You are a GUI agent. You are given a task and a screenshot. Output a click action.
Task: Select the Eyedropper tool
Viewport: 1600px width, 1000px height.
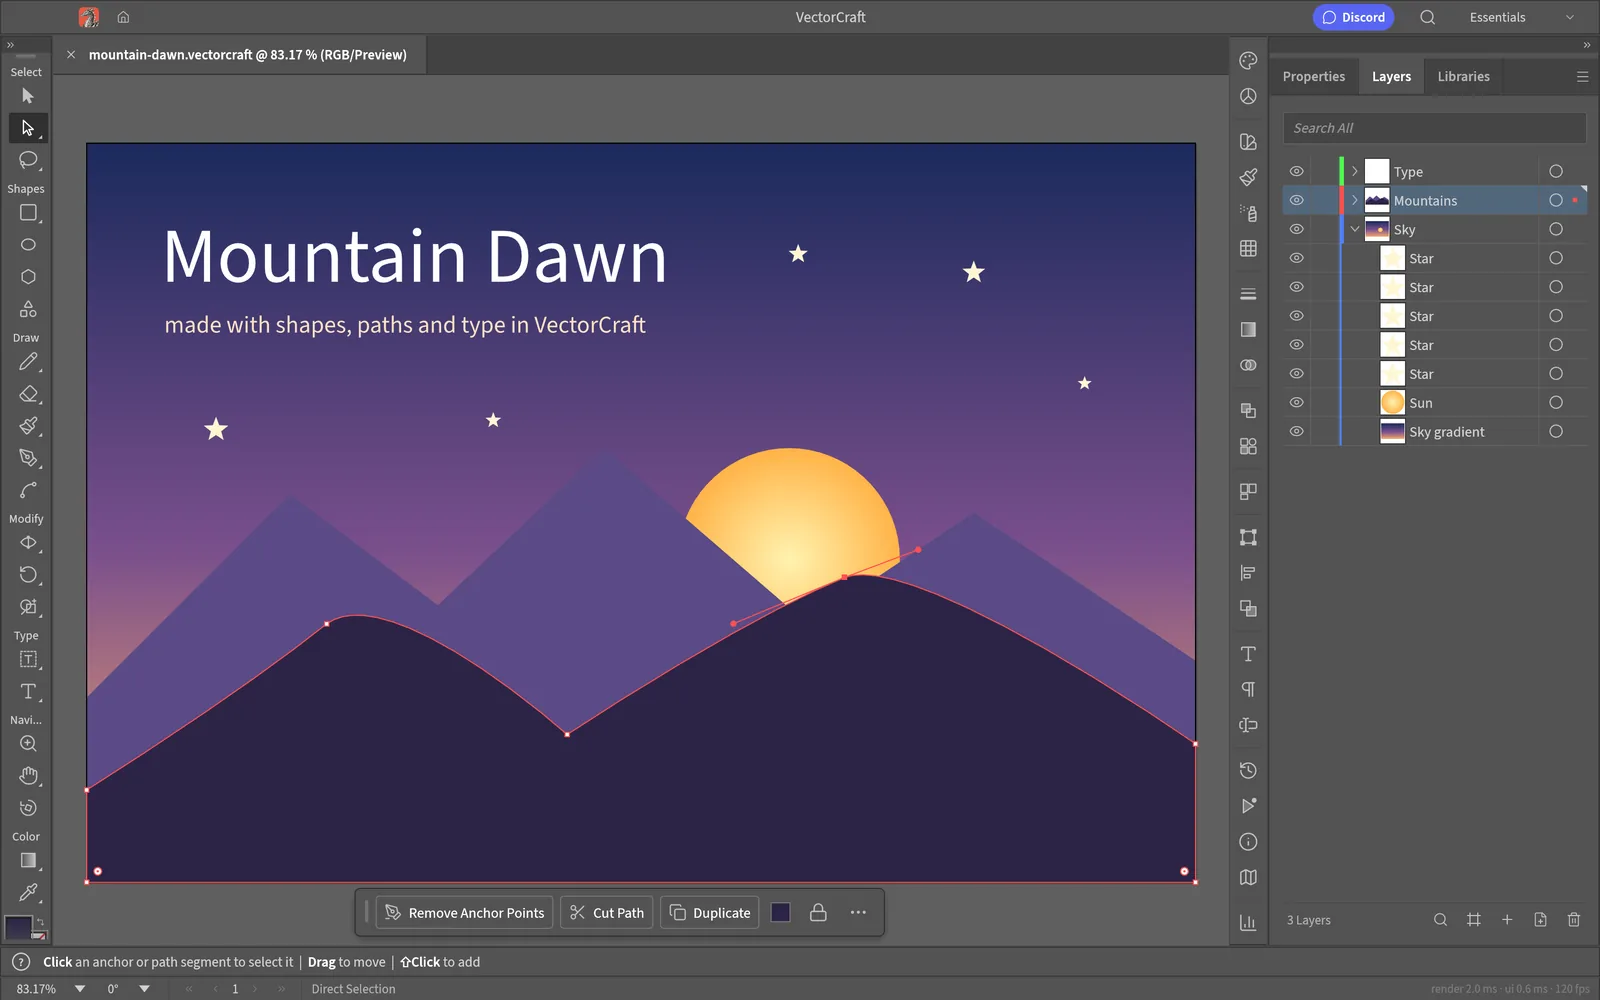tap(28, 892)
